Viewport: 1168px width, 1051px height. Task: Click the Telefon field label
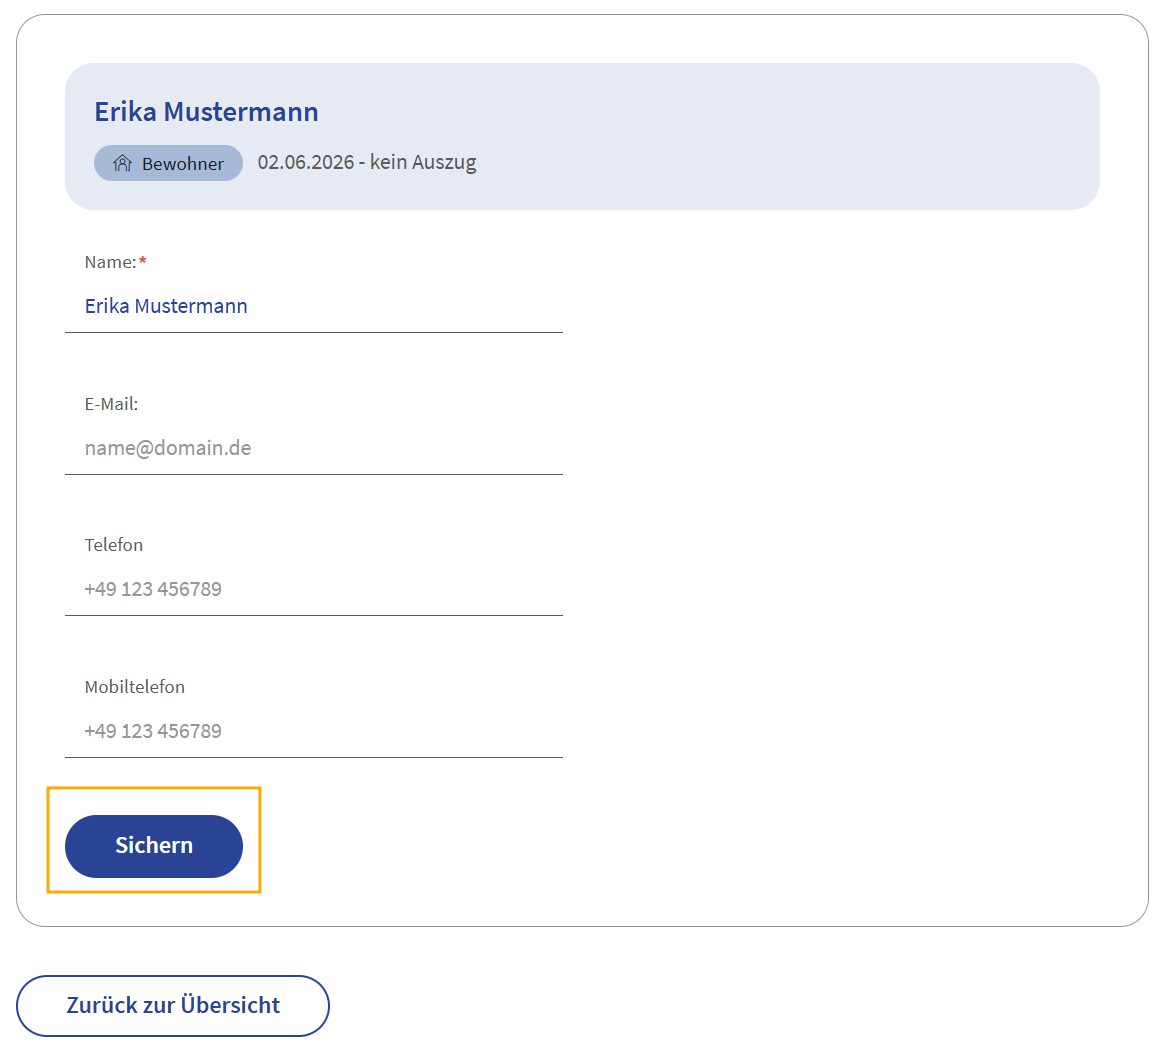point(113,545)
